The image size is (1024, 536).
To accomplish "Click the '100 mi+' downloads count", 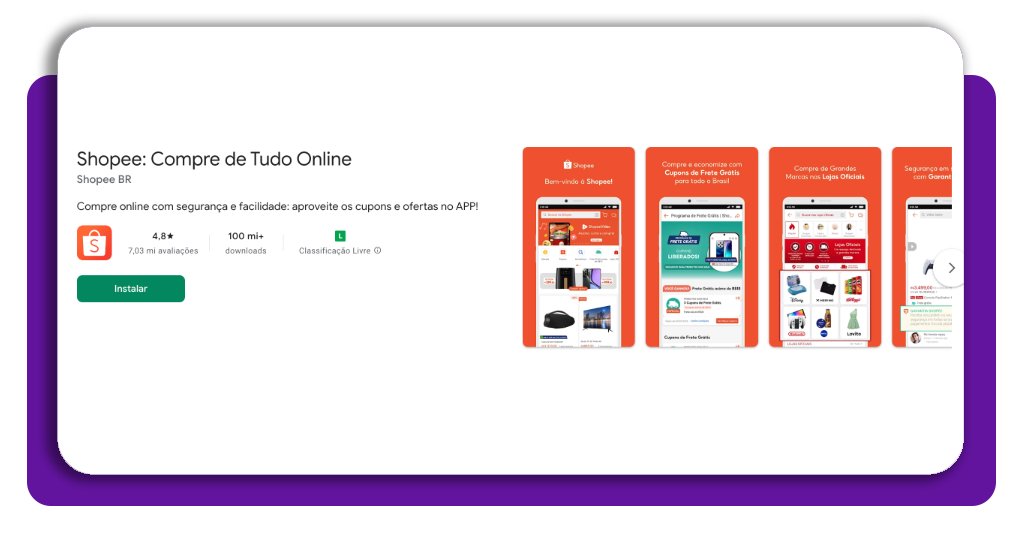I will (246, 236).
